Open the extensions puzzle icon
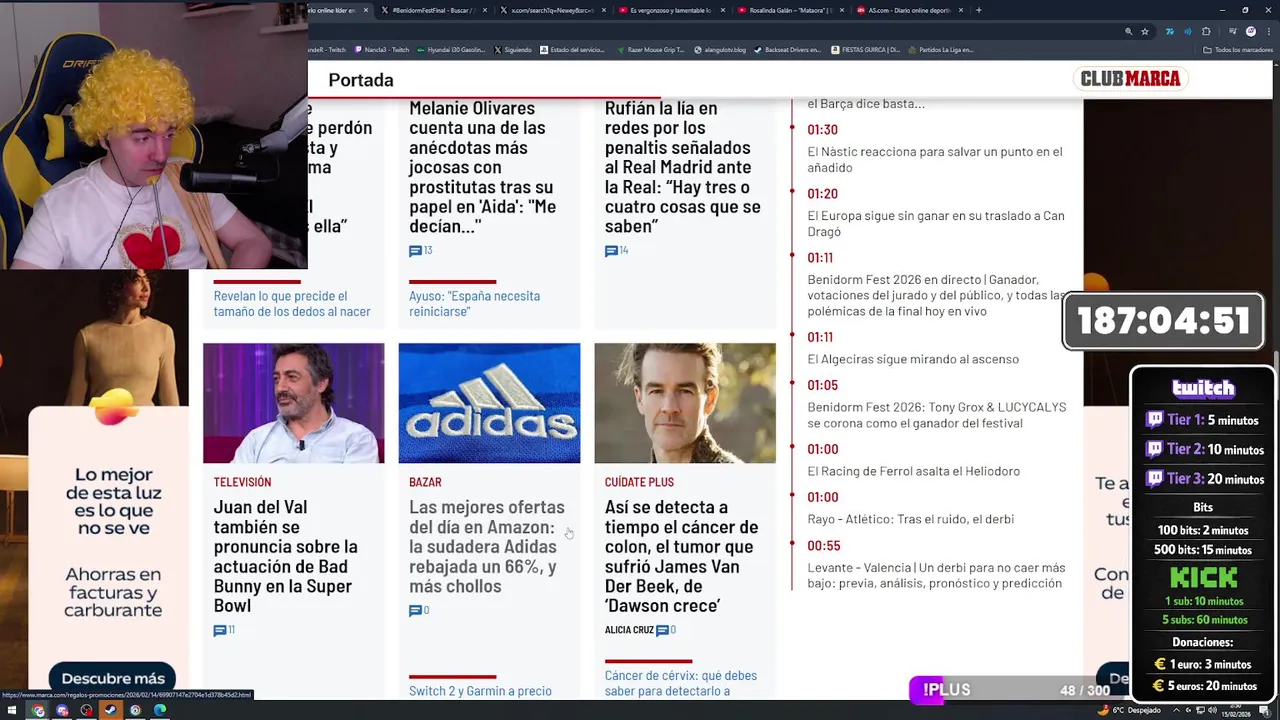This screenshot has width=1280, height=720. 1206,31
